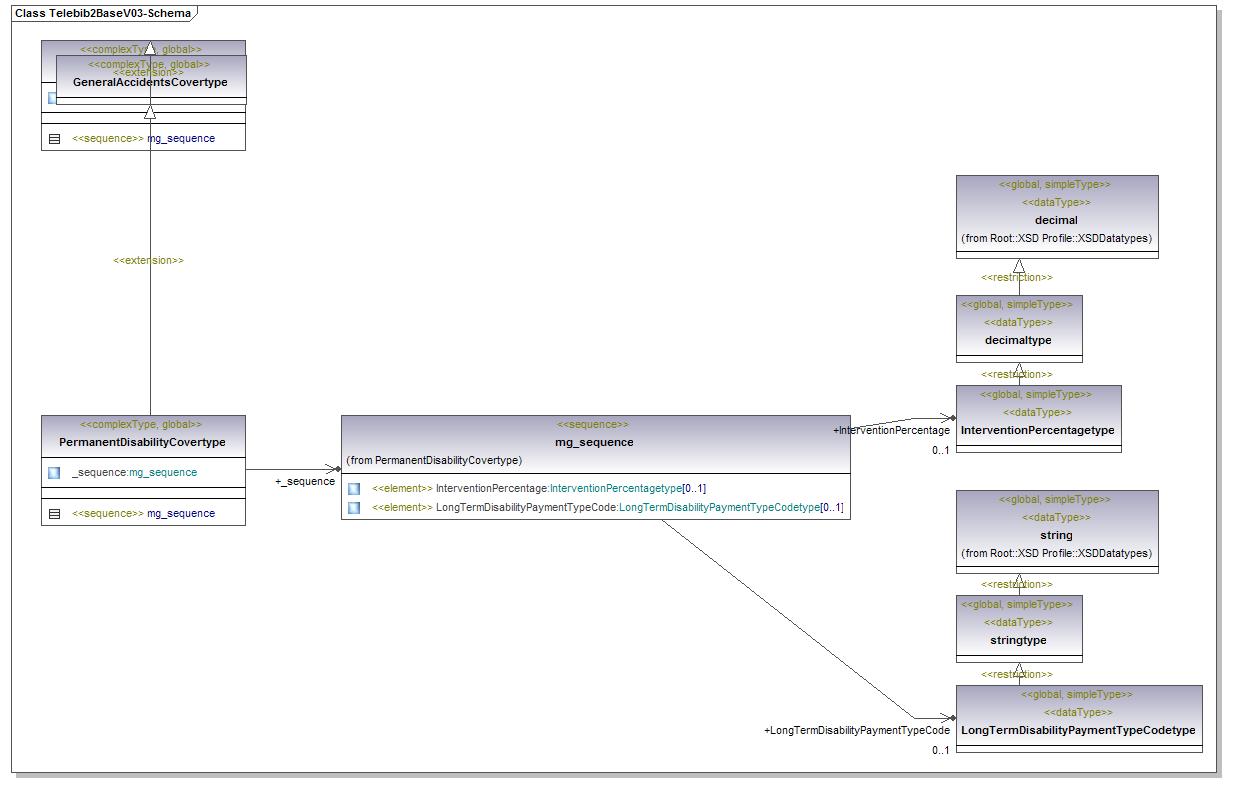Click the <<extension>> label on the vertical connector
This screenshot has height=793, width=1243.
(149, 260)
